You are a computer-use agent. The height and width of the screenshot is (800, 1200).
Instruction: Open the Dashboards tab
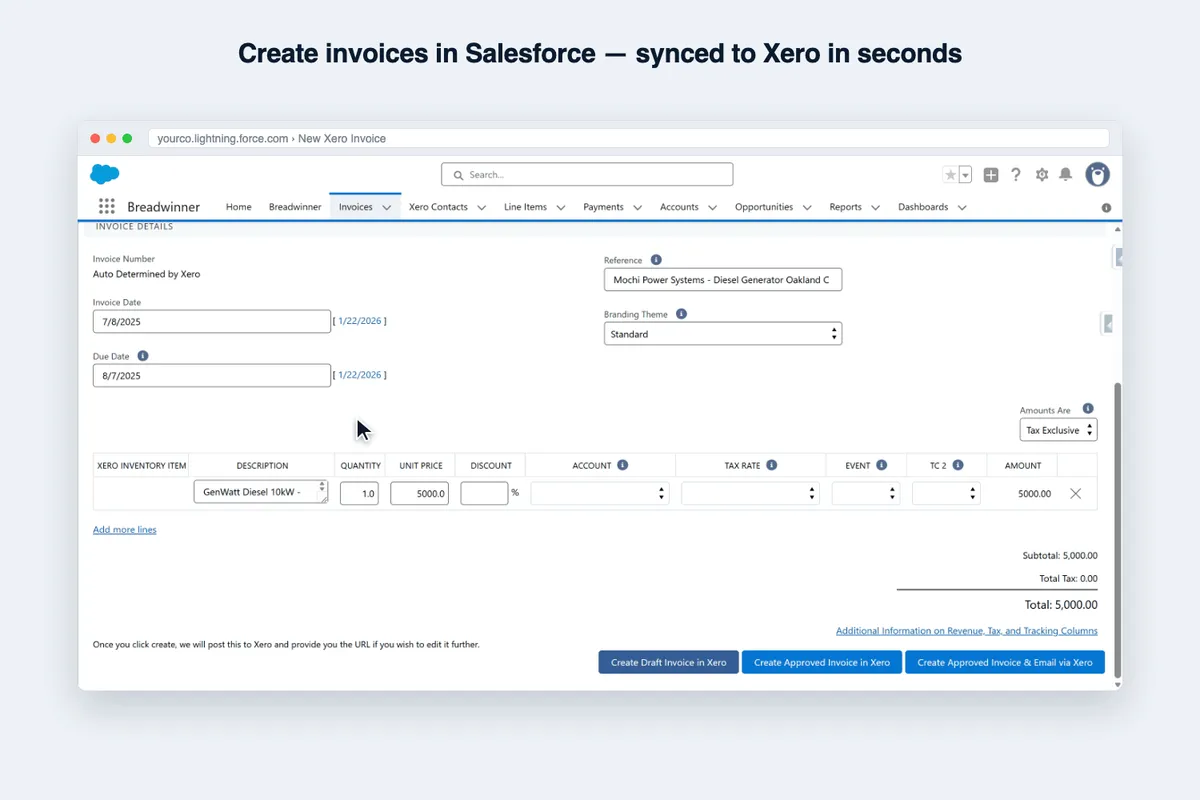point(923,207)
